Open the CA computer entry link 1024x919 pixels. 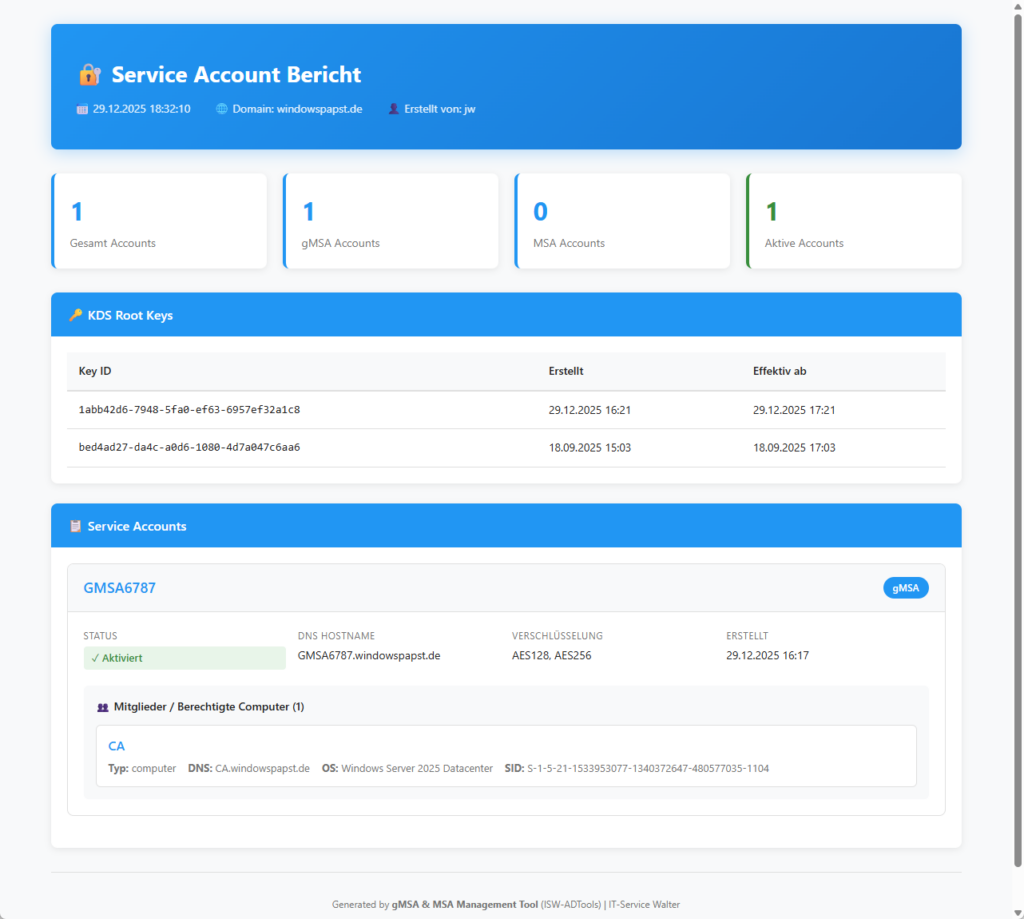point(116,746)
